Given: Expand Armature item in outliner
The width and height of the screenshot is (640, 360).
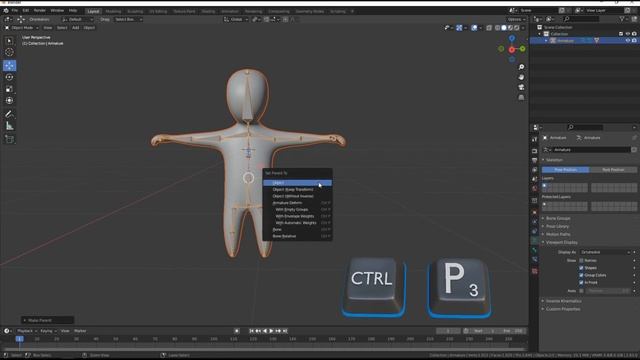Looking at the screenshot, I should pyautogui.click(x=546, y=41).
